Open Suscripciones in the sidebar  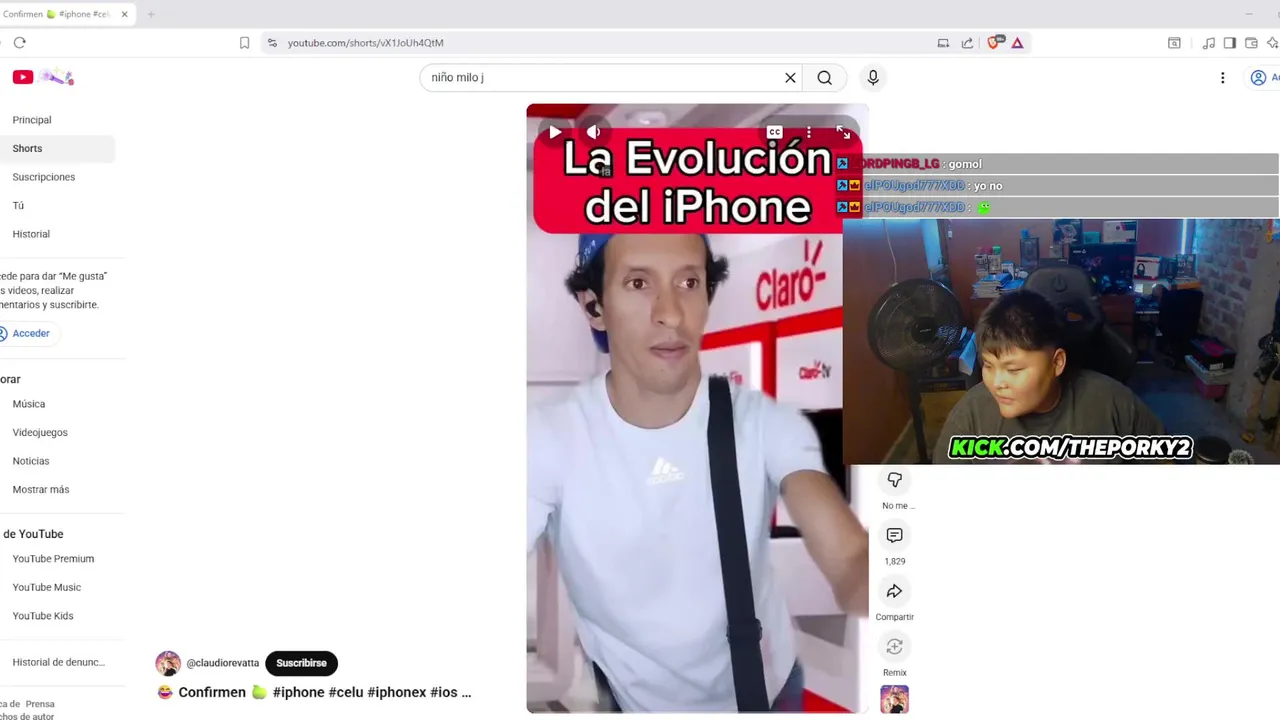(x=44, y=177)
